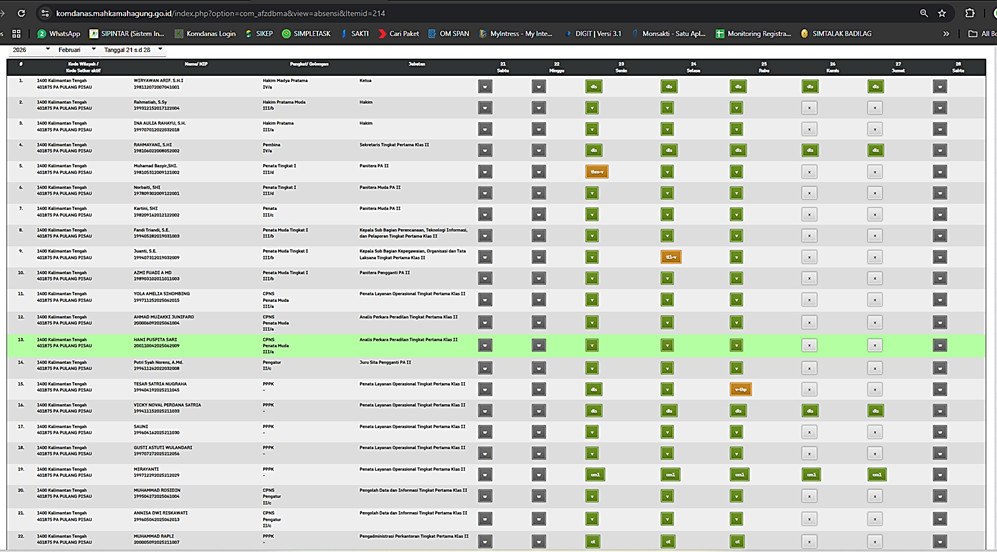Image resolution: width=997 pixels, height=552 pixels.
Task: Open the year 2026 dropdown
Action: (x=25, y=49)
